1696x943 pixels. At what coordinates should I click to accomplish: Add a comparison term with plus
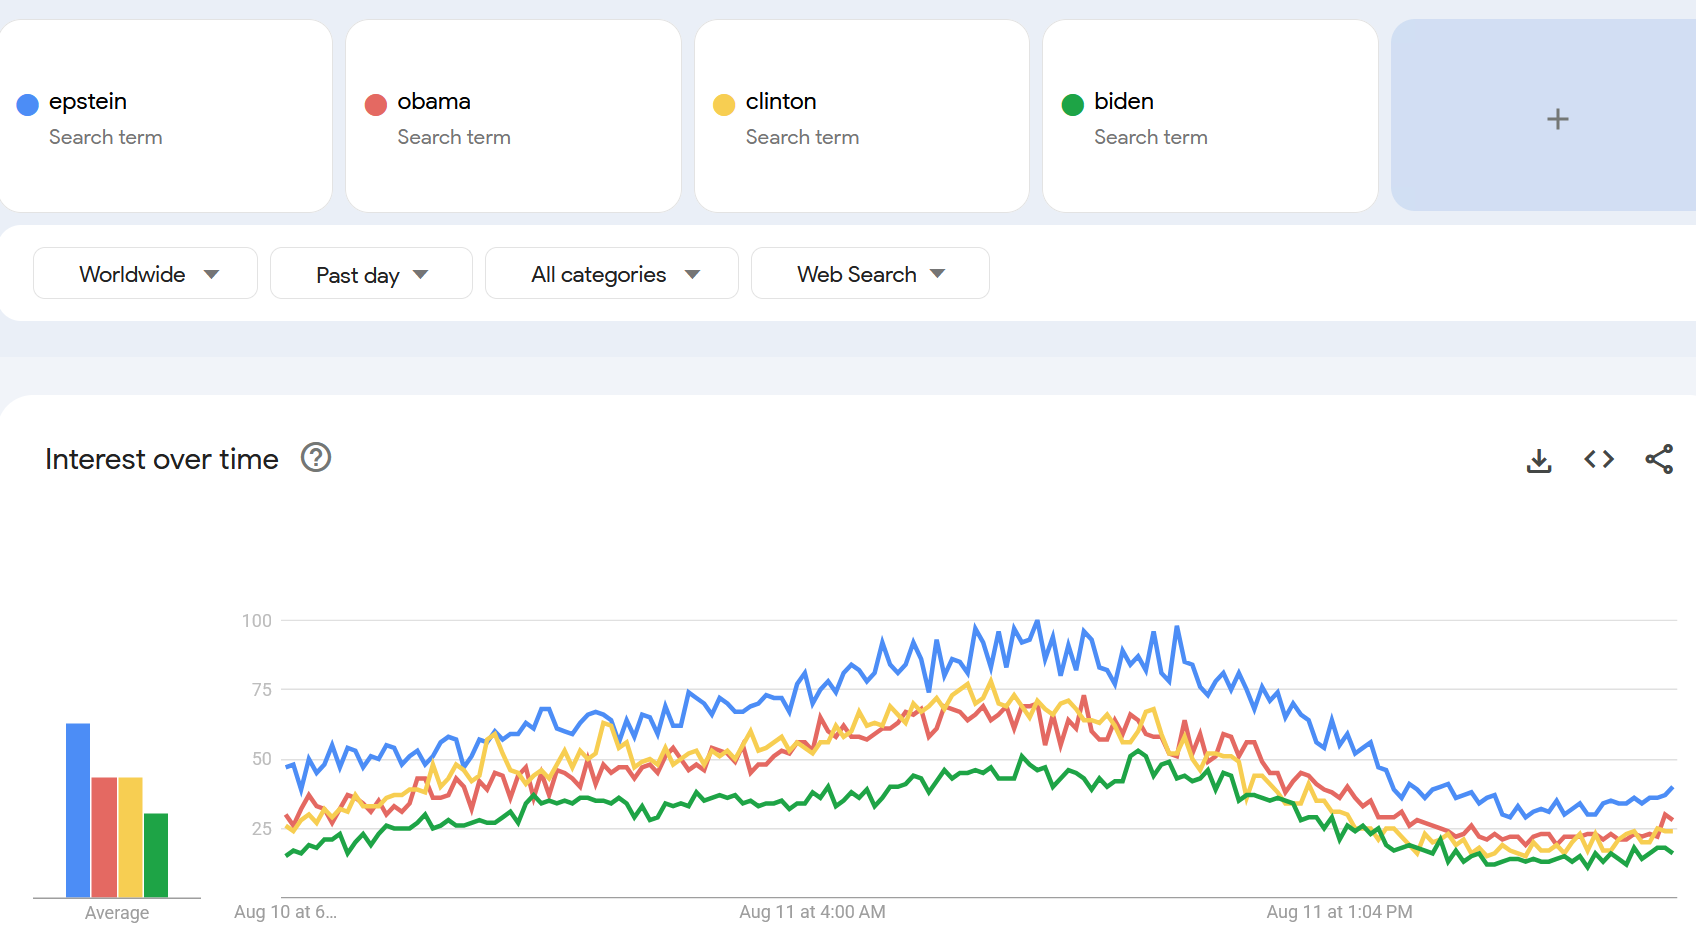pyautogui.click(x=1557, y=119)
